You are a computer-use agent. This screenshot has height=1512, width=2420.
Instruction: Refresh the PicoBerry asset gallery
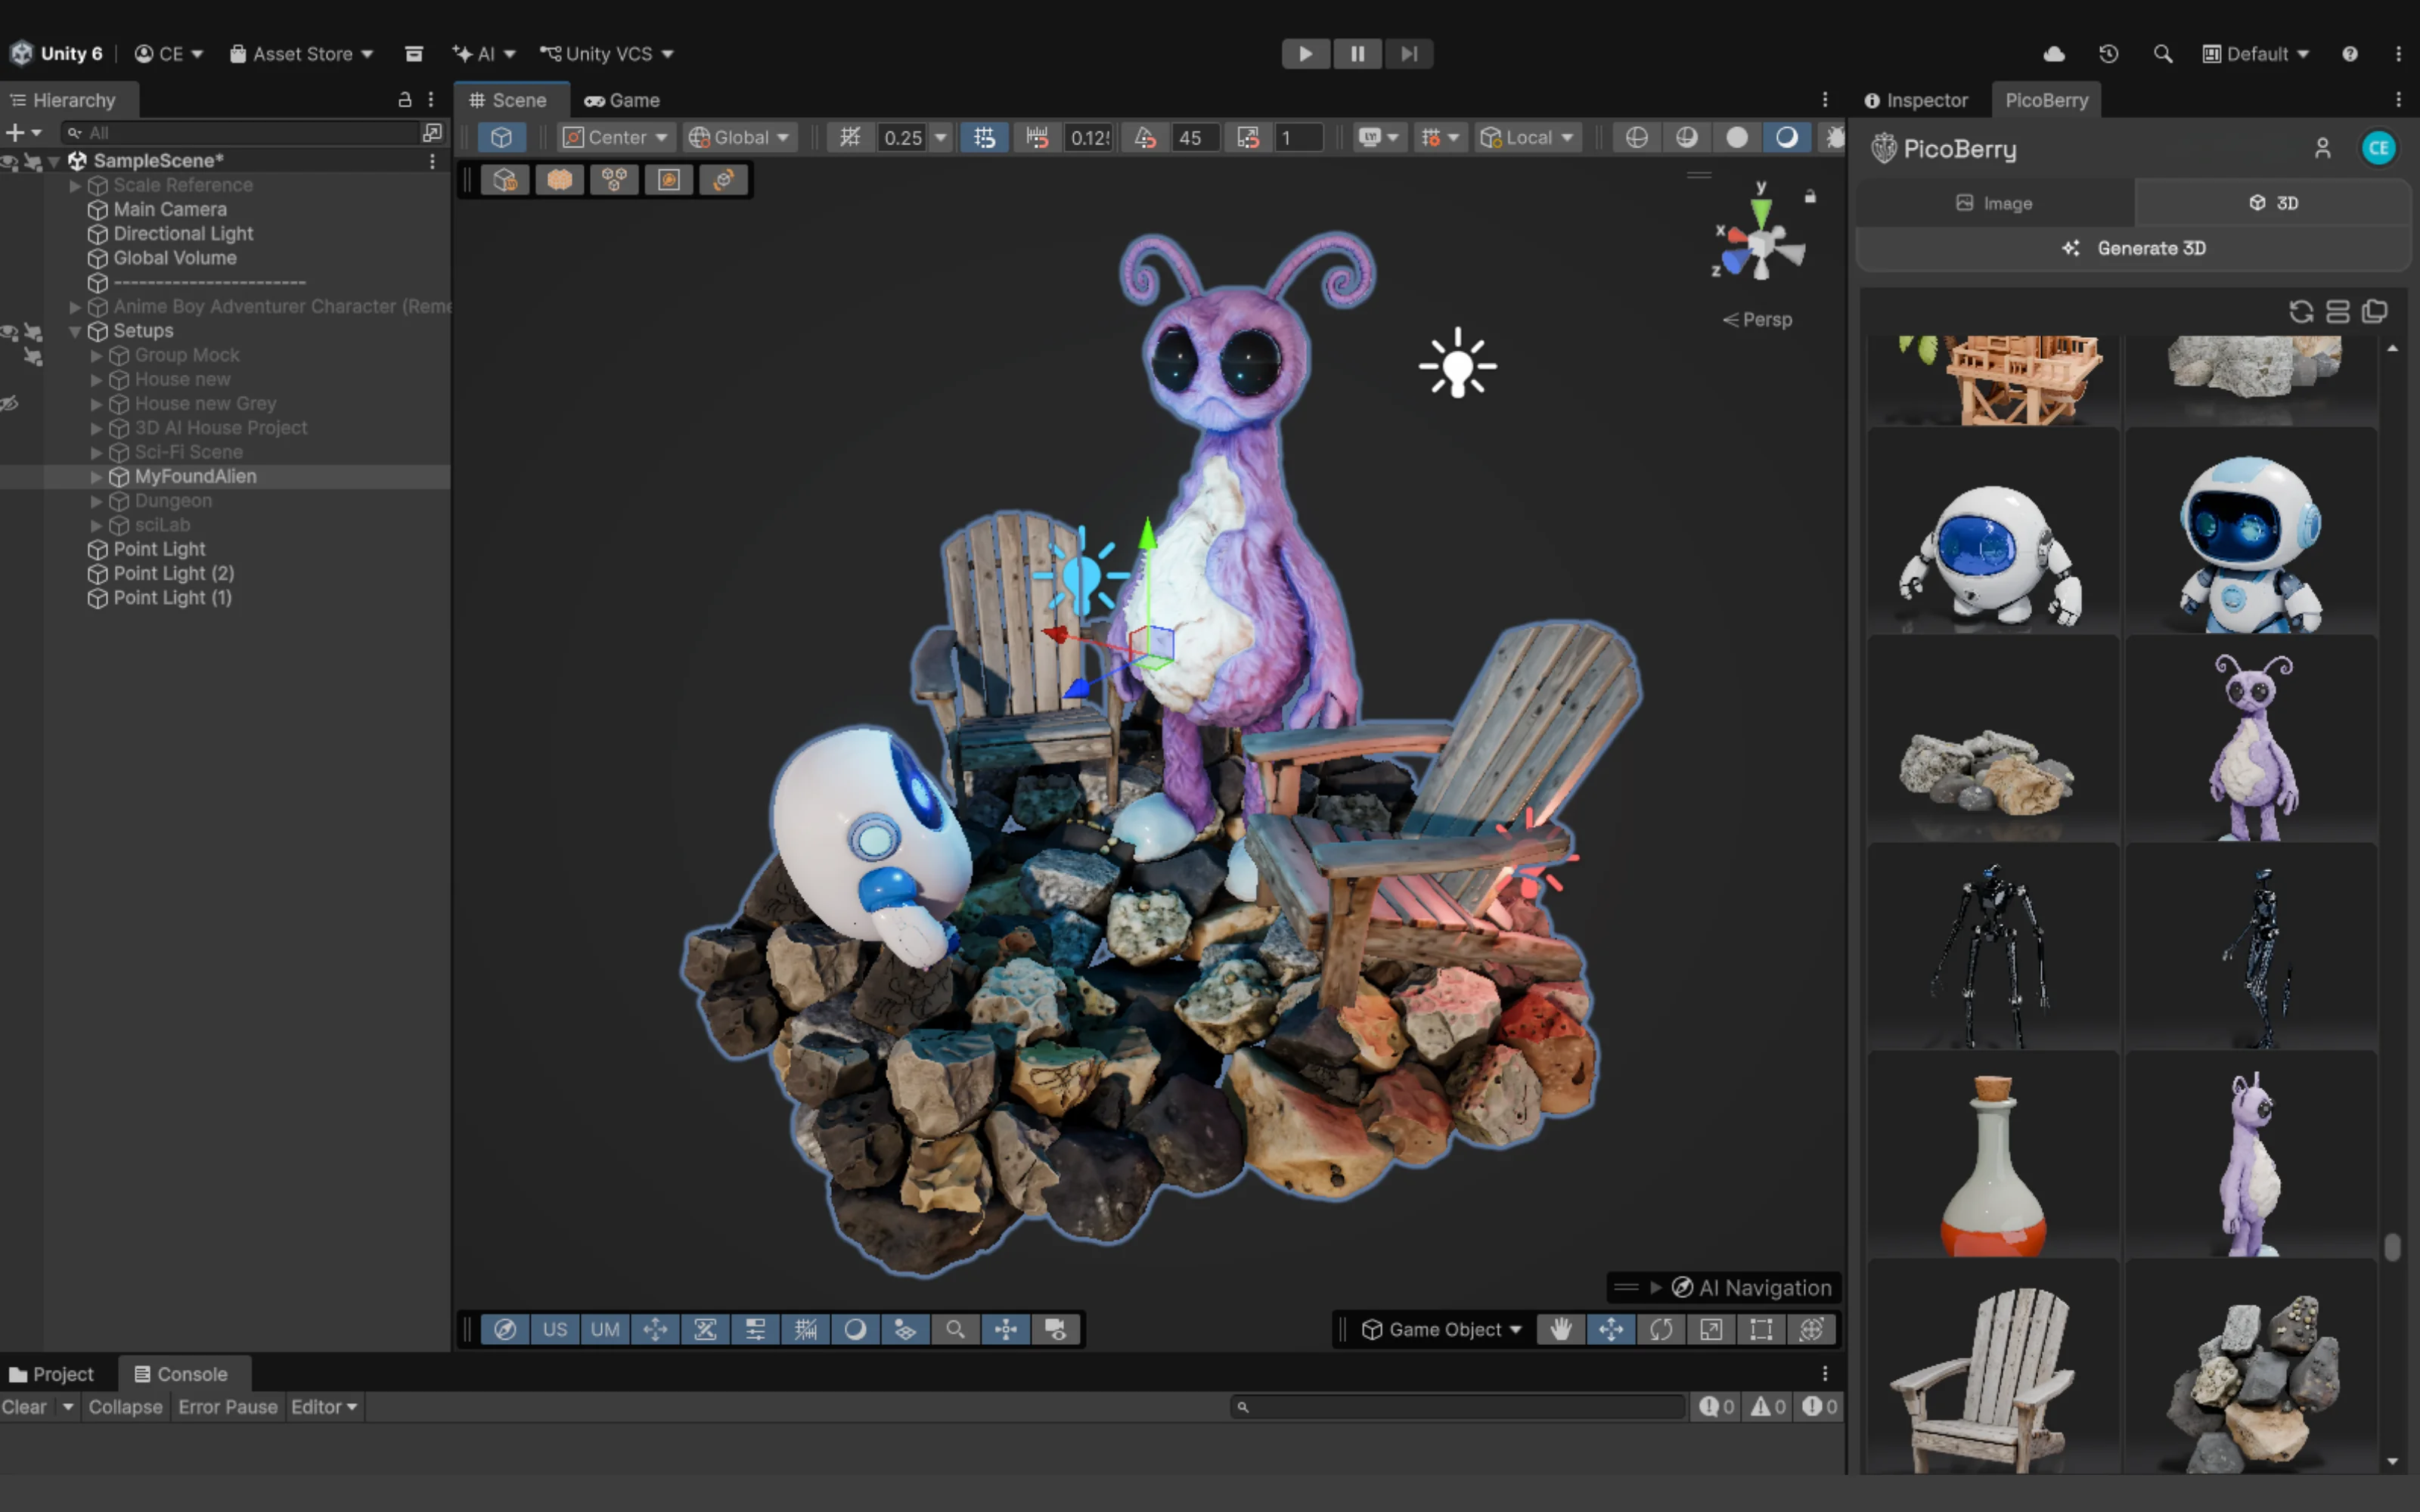(x=2301, y=312)
